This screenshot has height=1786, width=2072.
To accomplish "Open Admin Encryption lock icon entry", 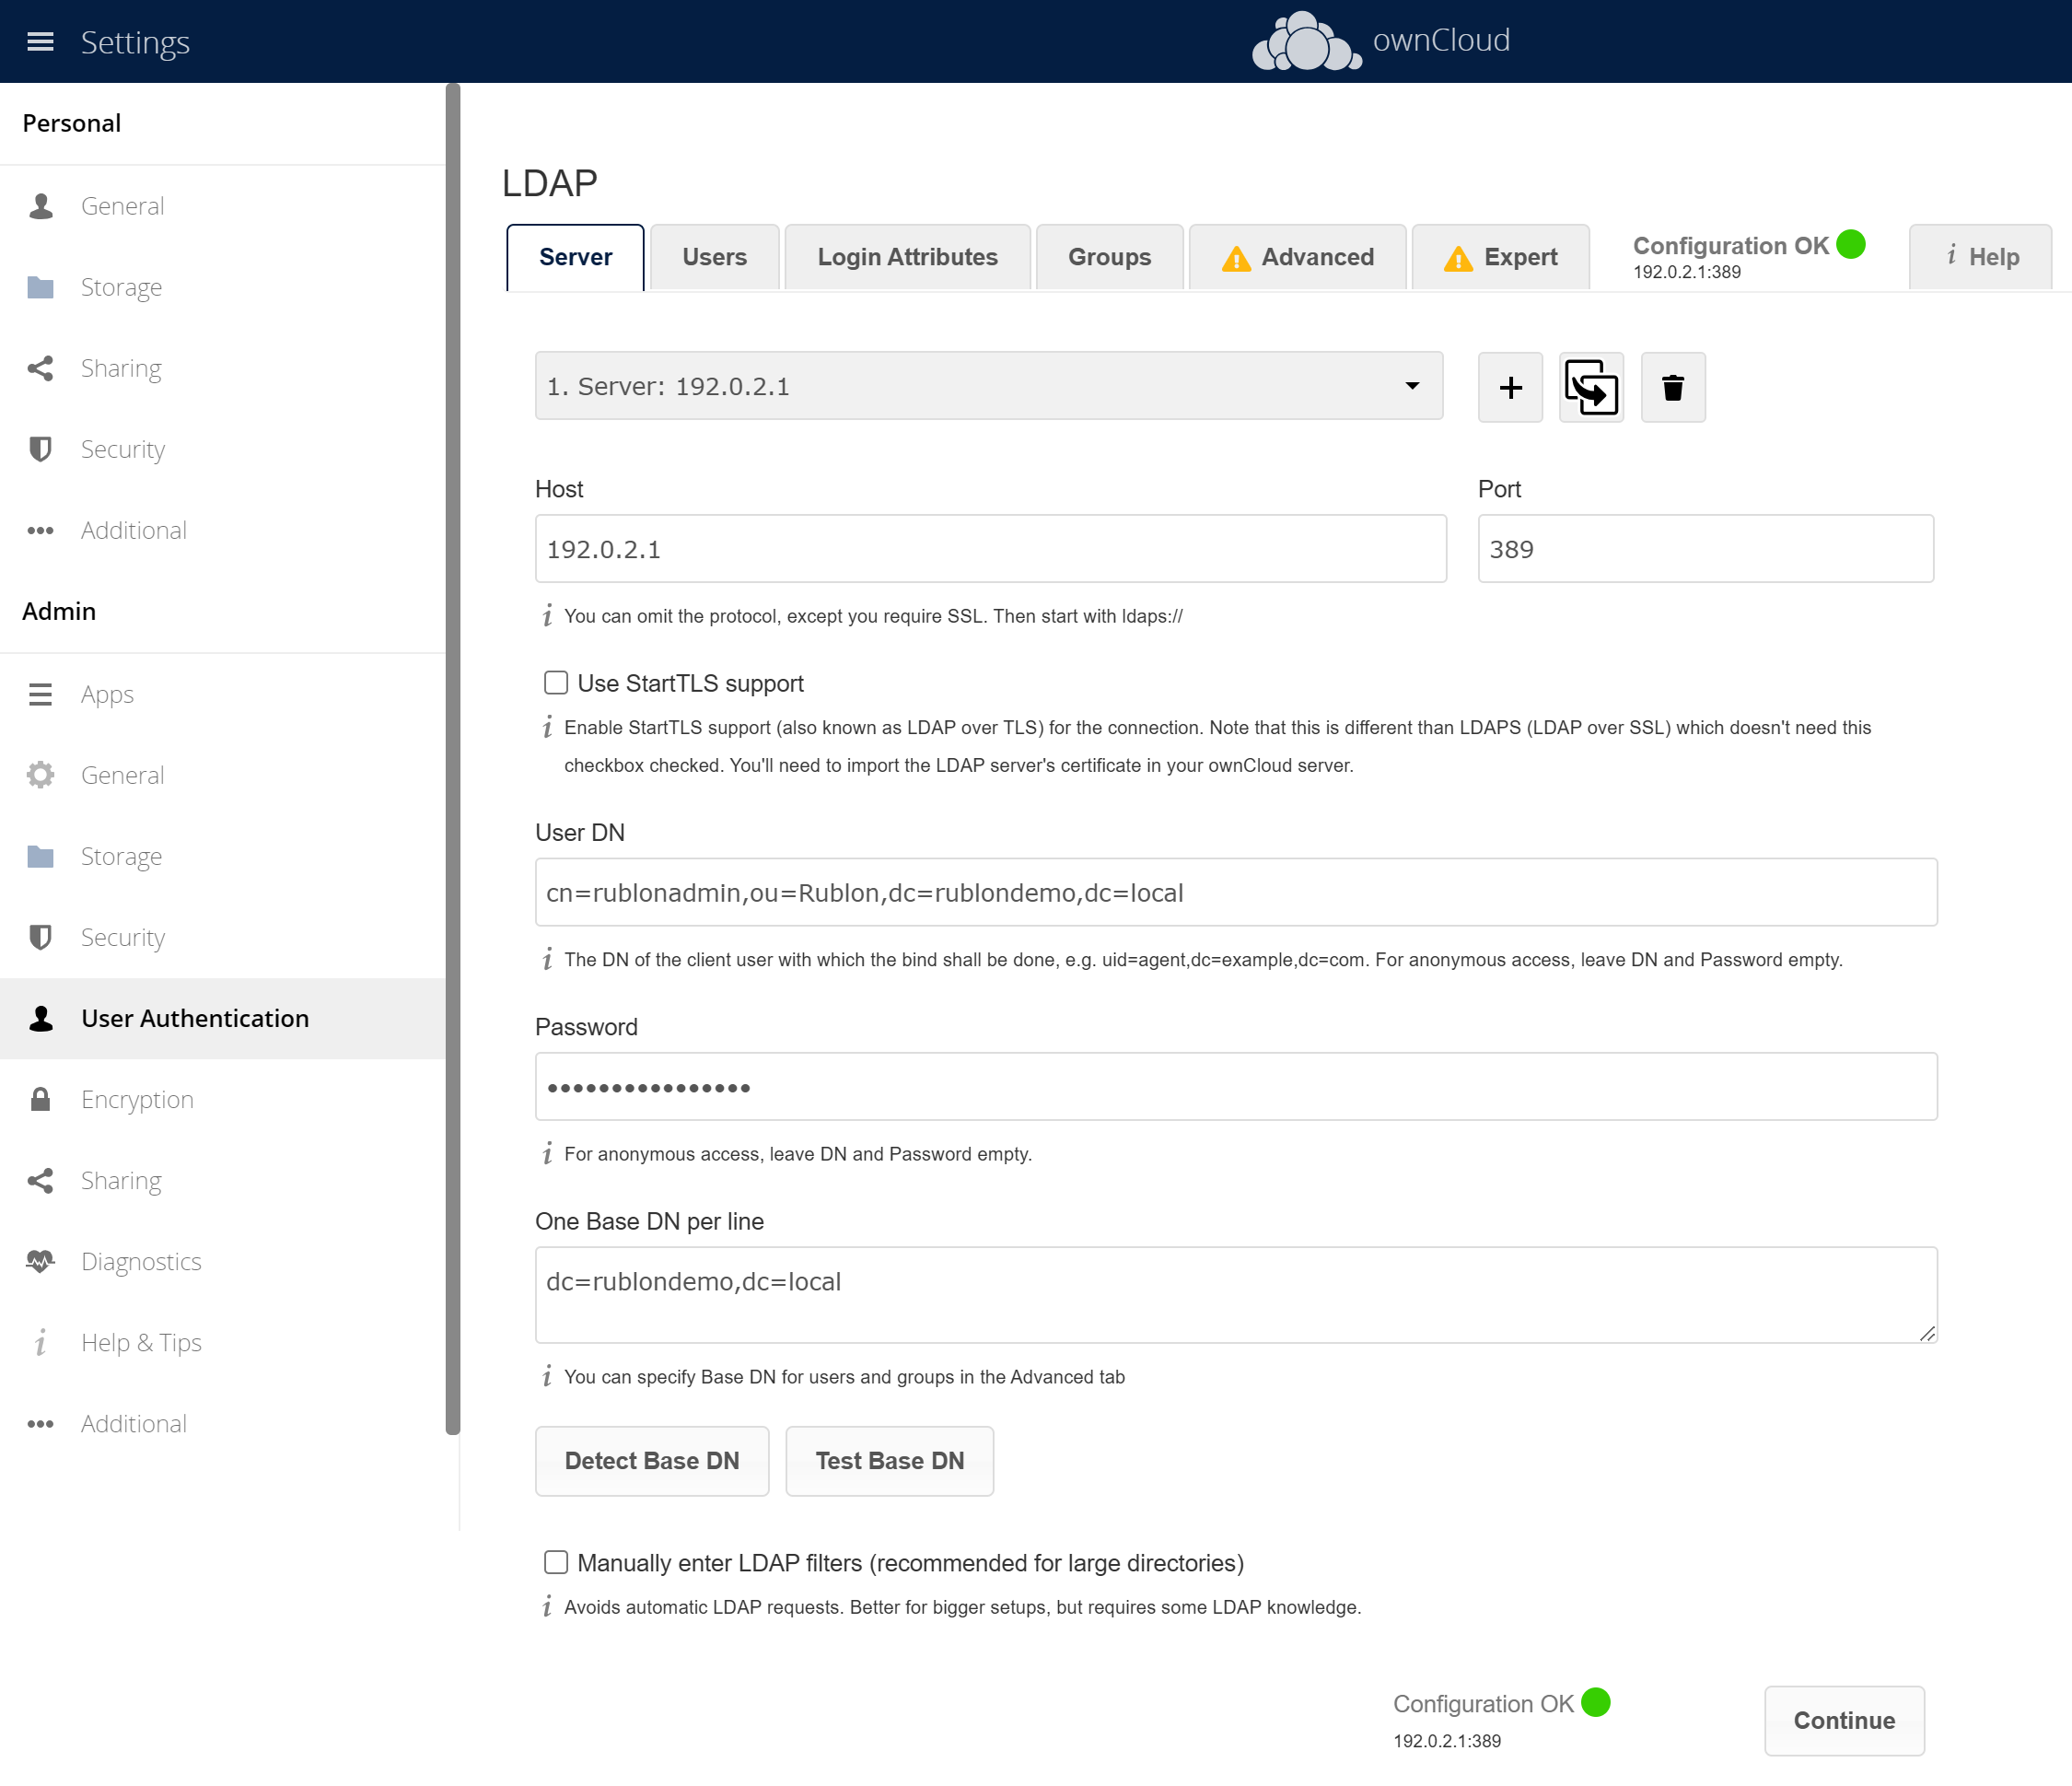I will point(40,1099).
